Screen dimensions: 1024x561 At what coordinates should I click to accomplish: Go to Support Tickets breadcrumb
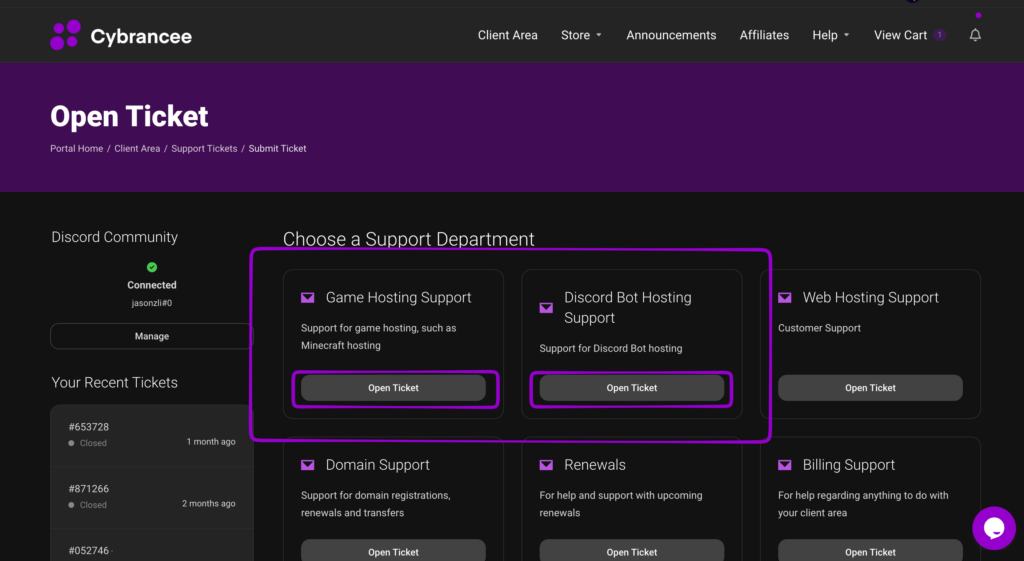click(204, 149)
